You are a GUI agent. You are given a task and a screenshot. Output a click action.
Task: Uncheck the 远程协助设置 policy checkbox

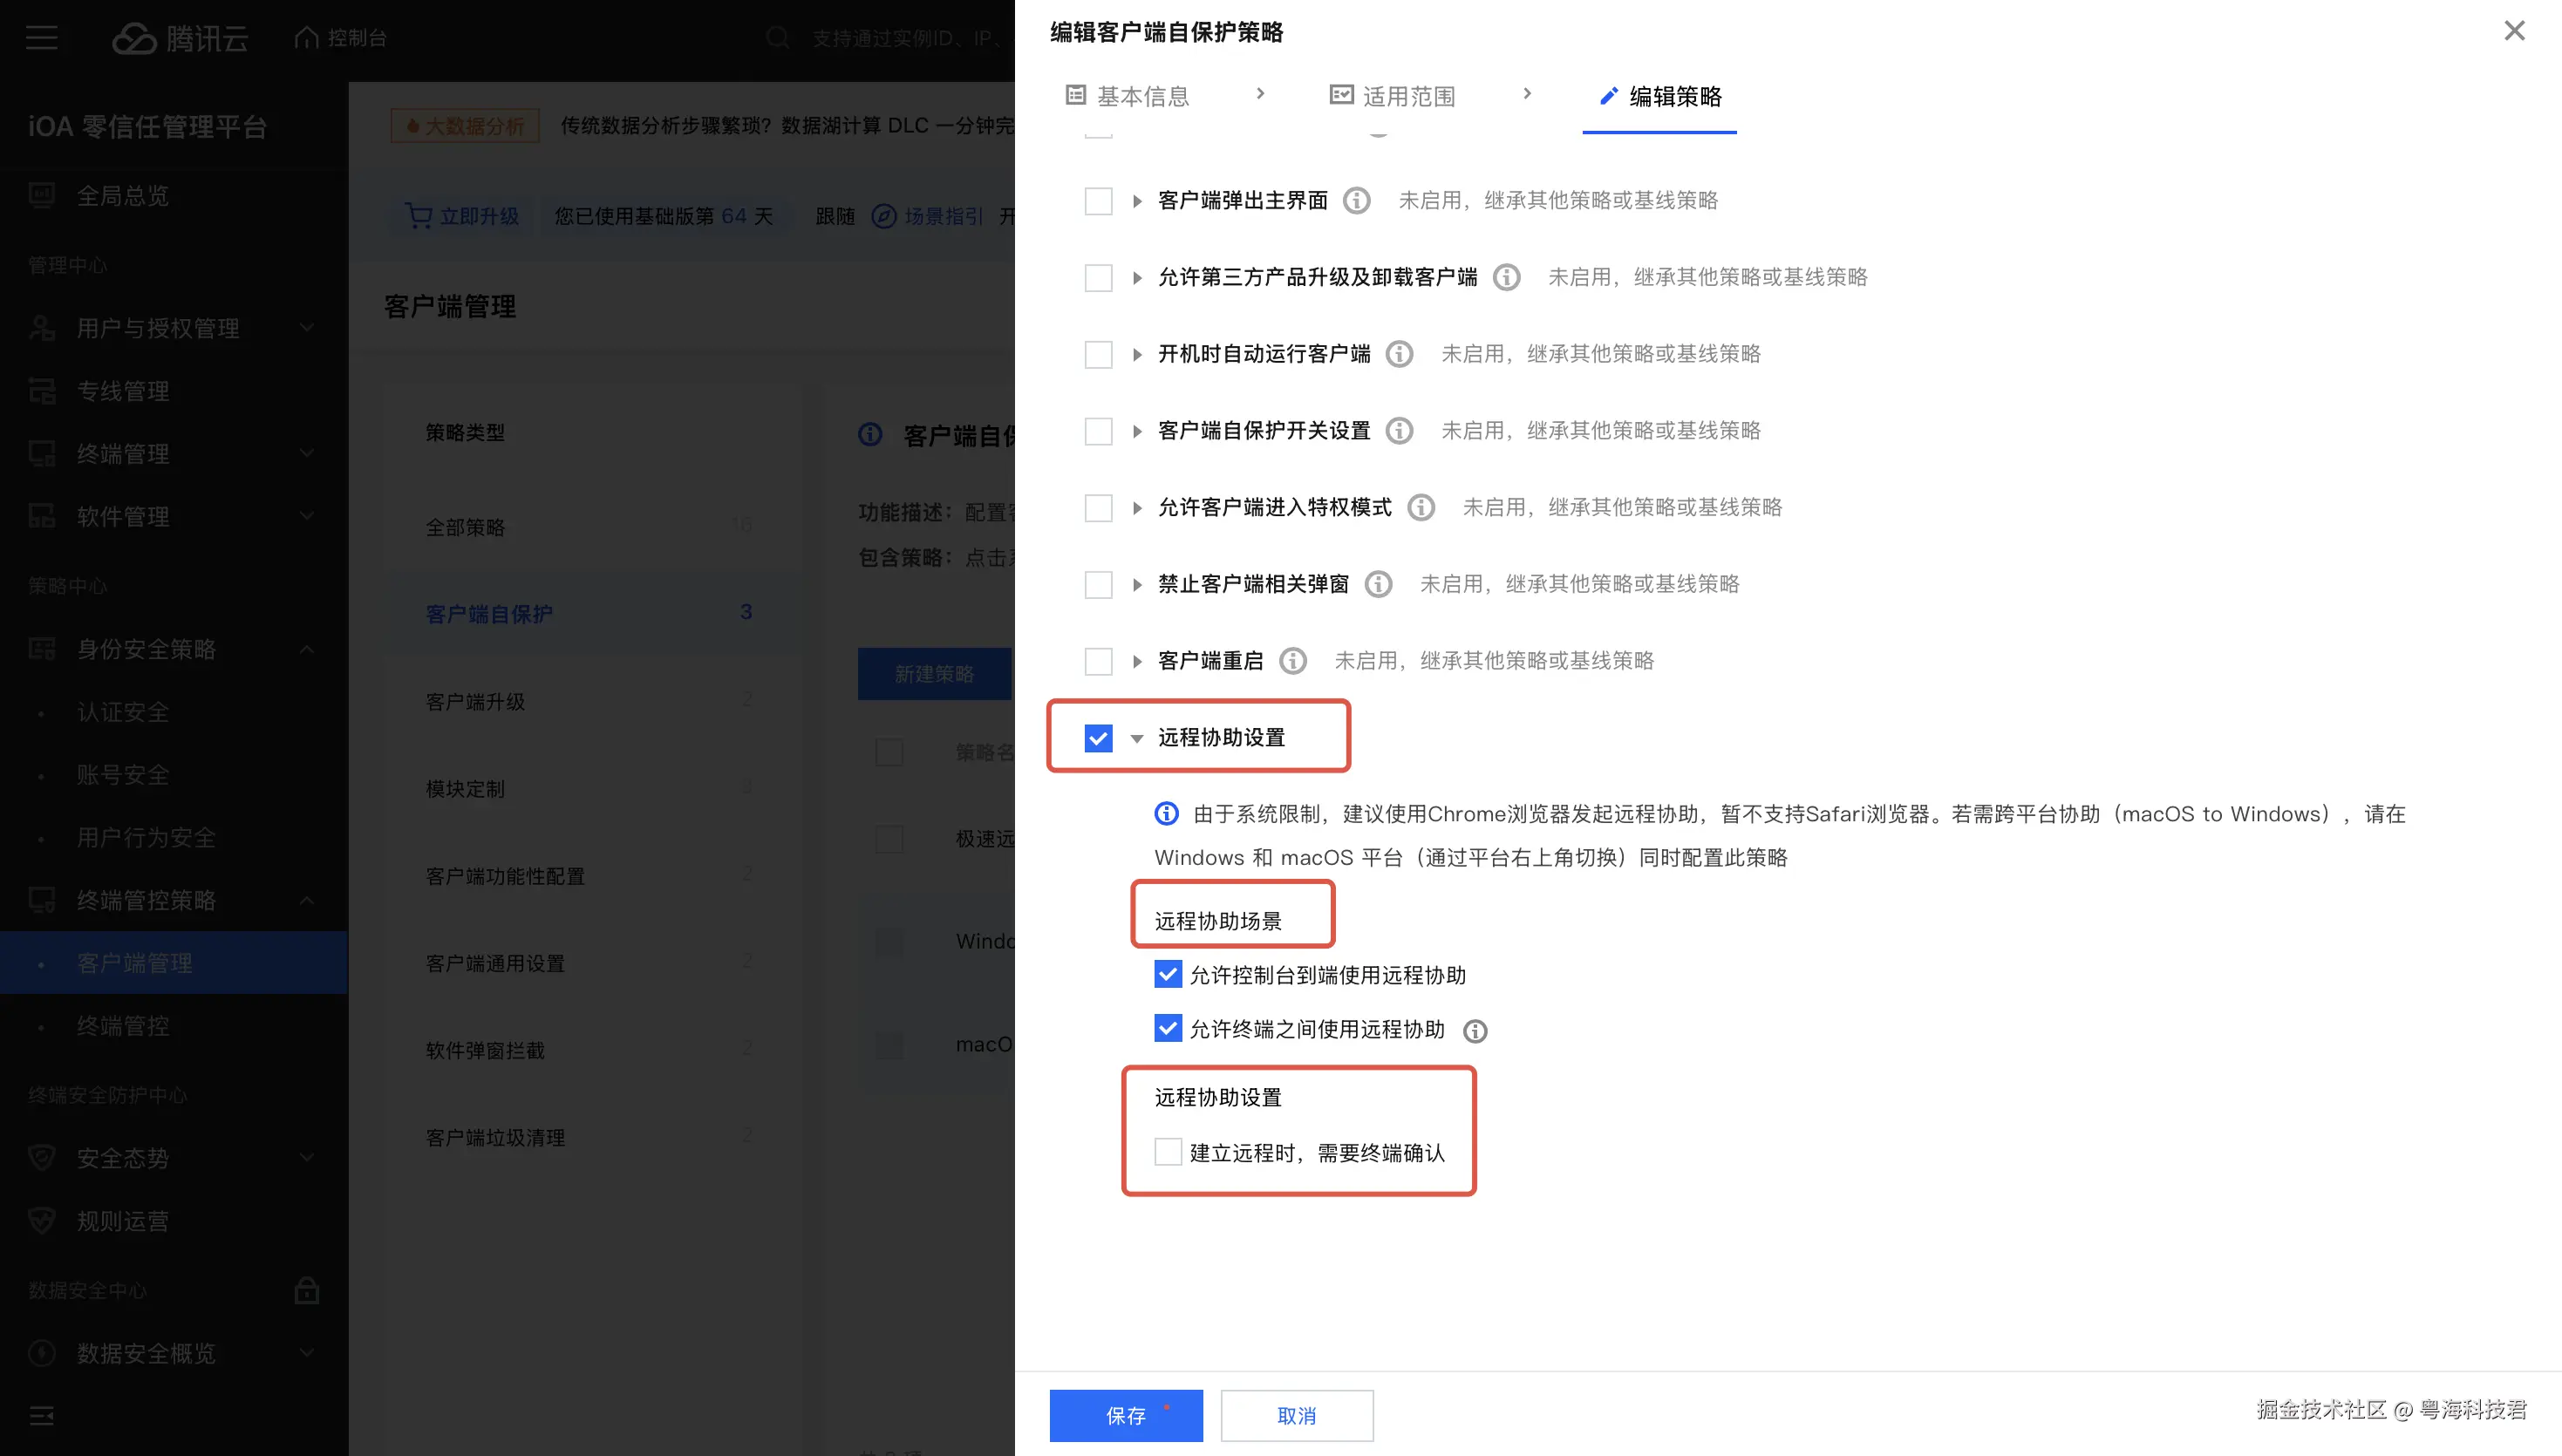coord(1098,738)
